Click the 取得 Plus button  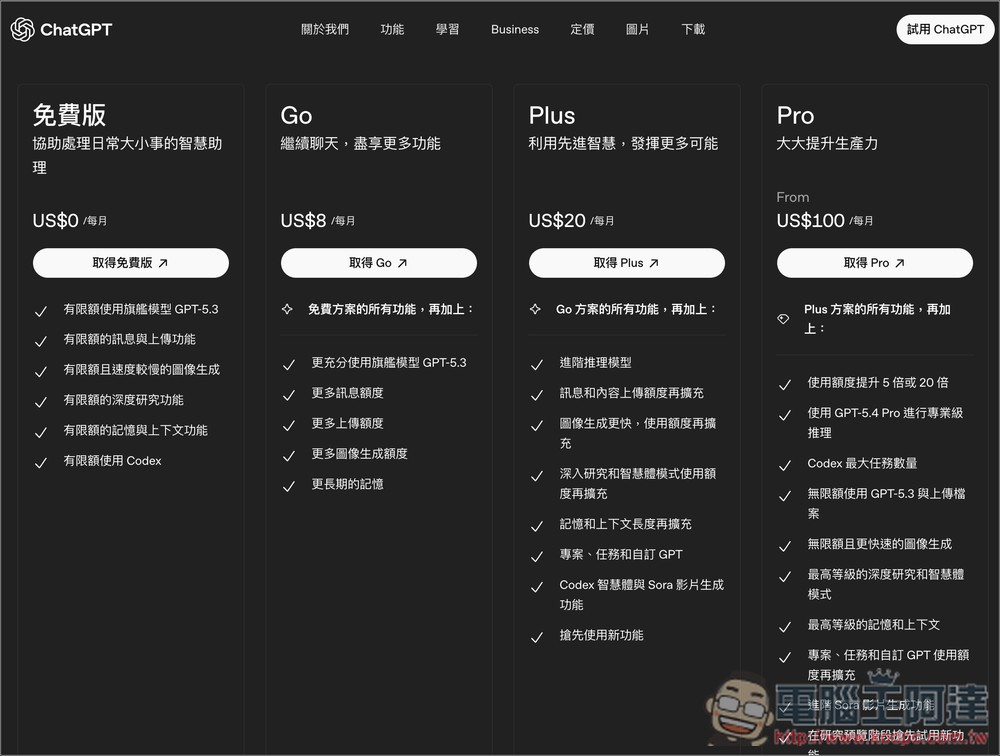pos(626,263)
